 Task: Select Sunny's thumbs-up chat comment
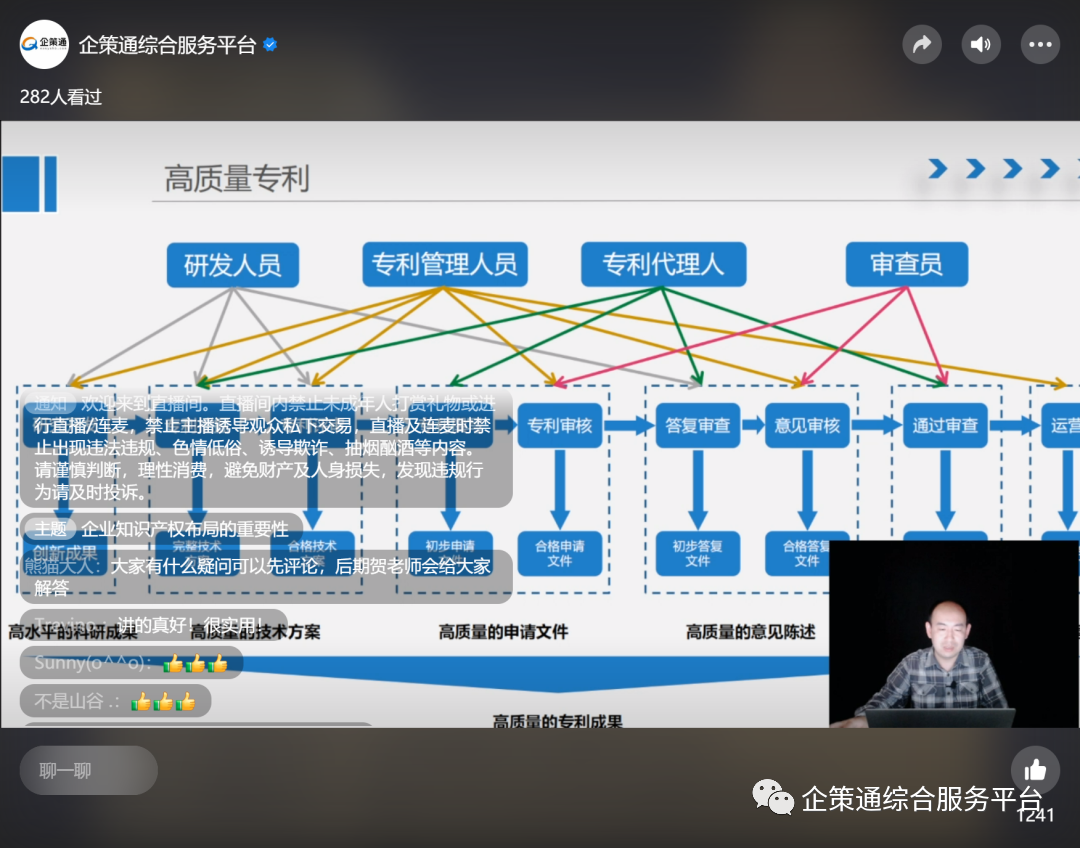coord(131,663)
